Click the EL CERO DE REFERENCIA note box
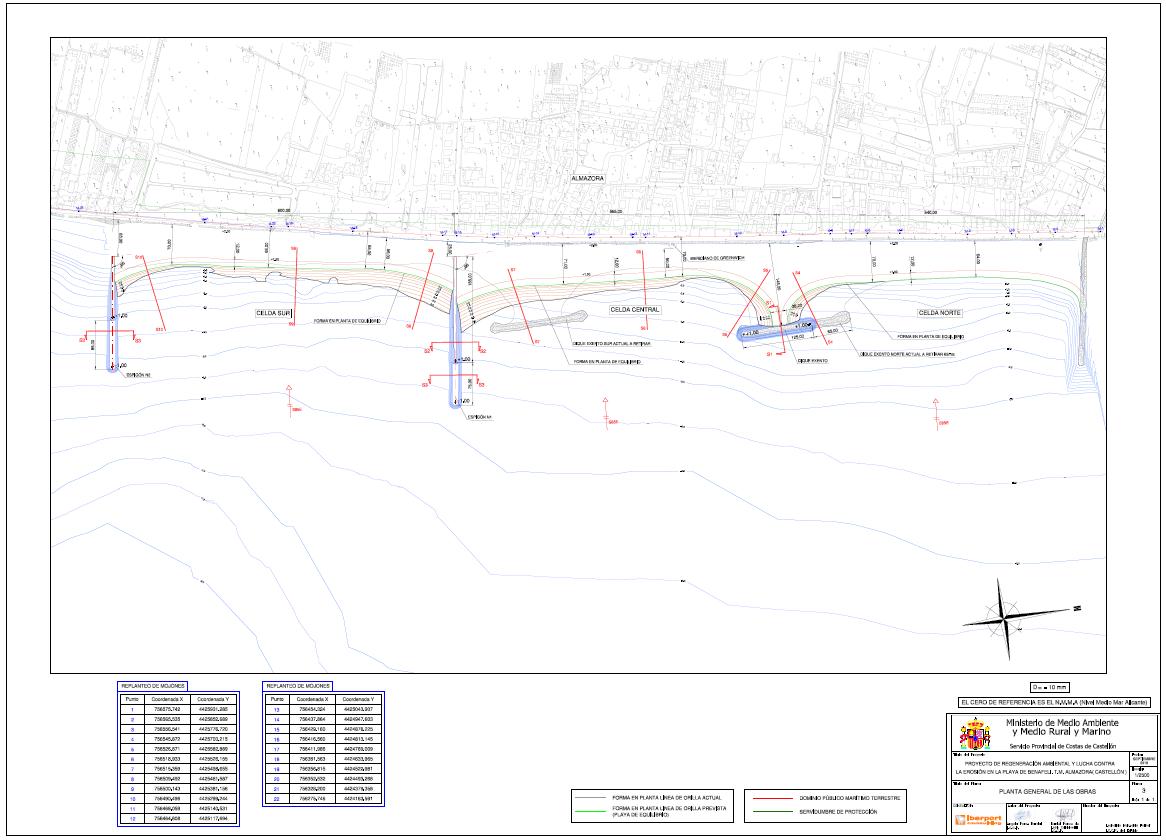The width and height of the screenshot is (1166, 840). 1052,703
